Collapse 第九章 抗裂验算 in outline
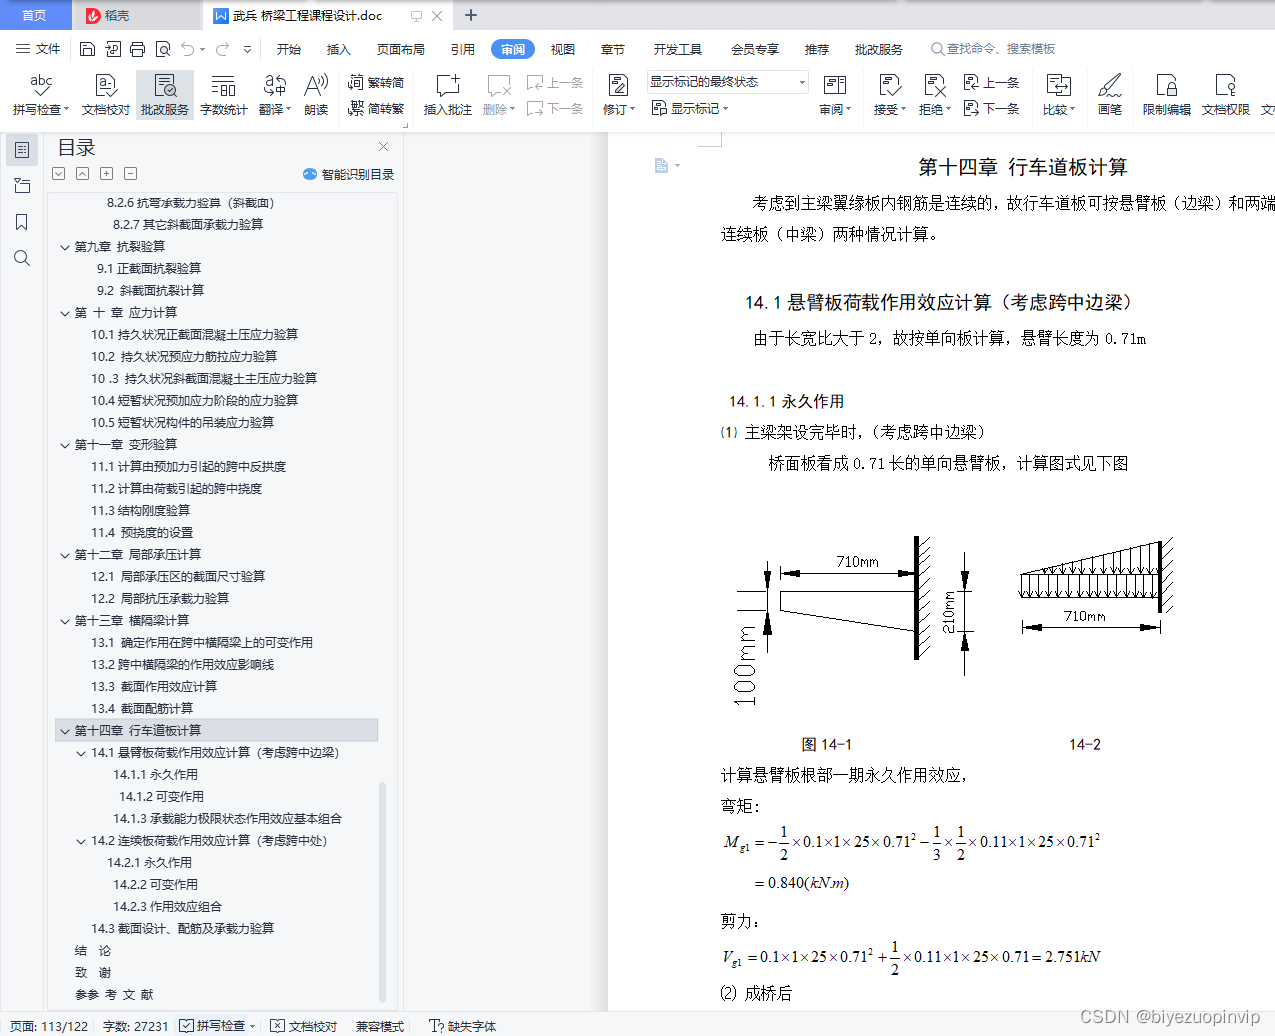1275x1036 pixels. (x=65, y=247)
